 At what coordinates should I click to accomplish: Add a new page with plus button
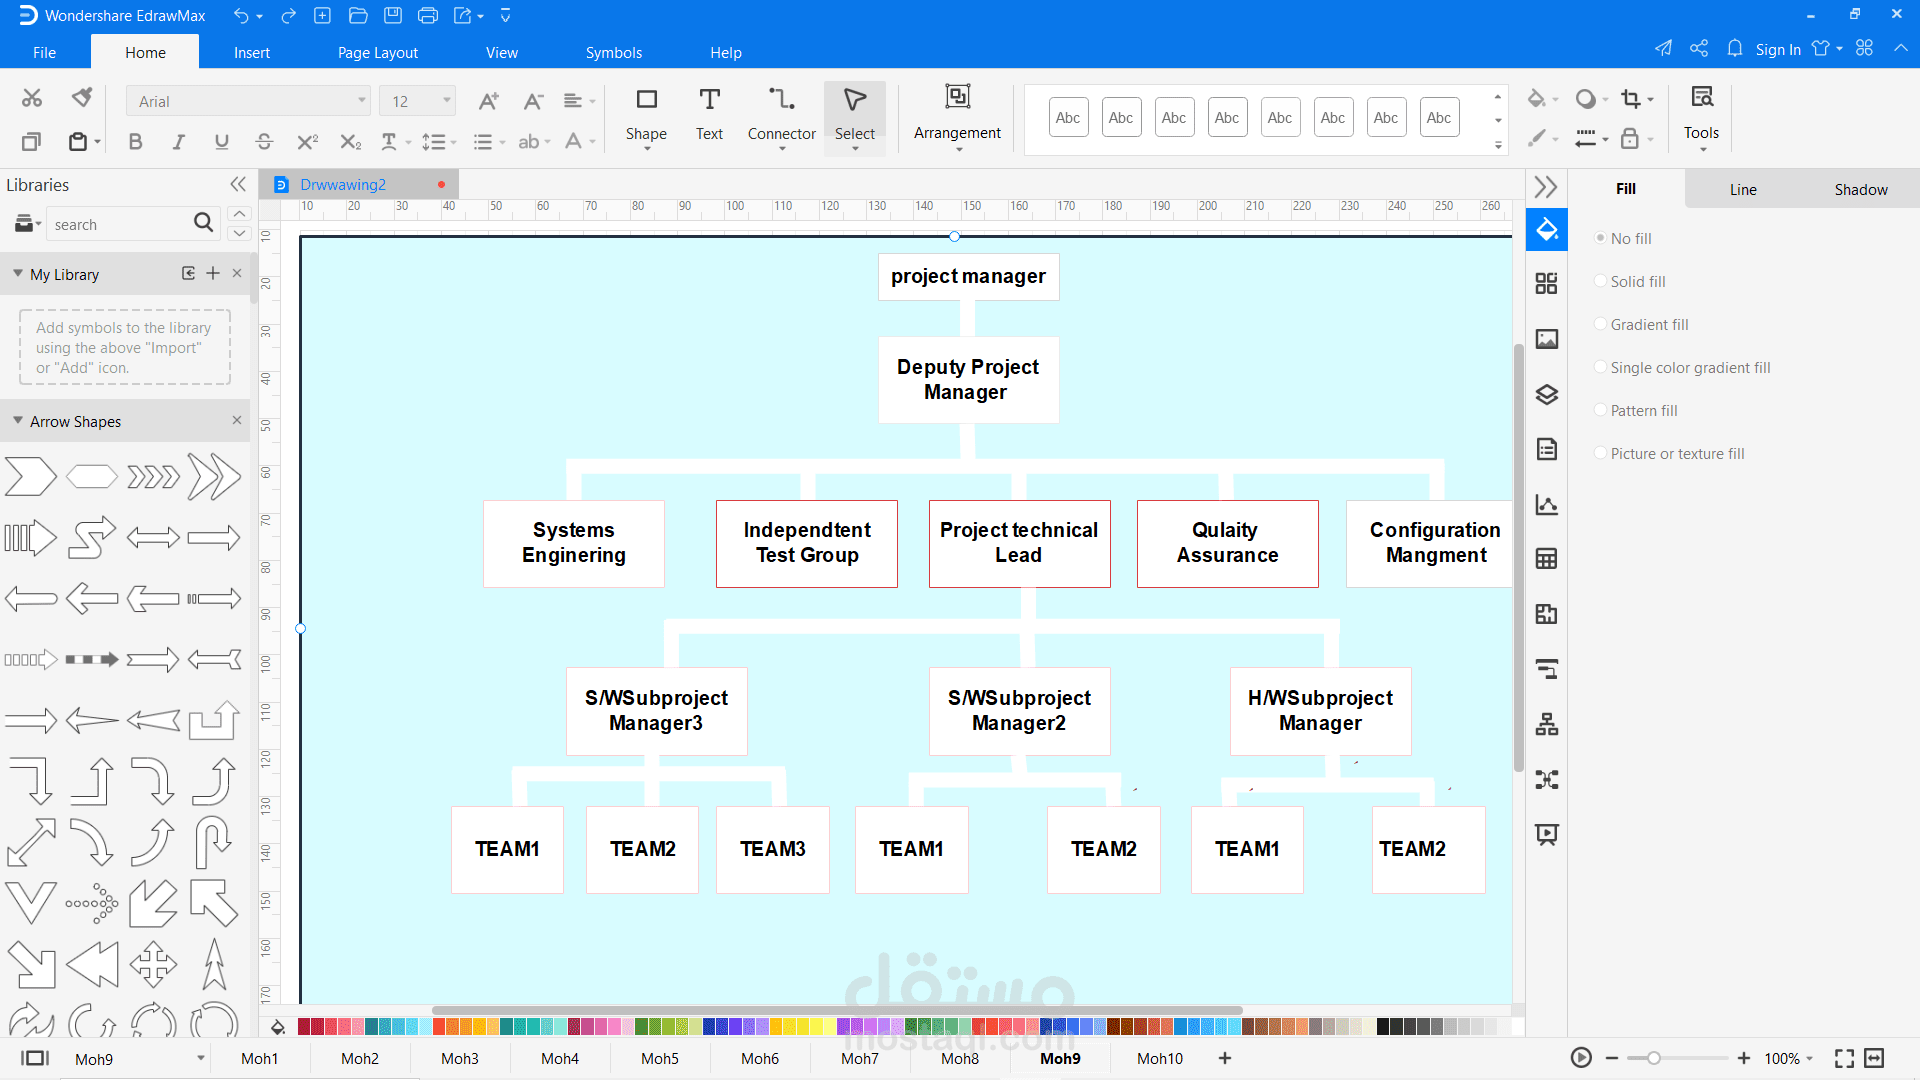(1225, 1058)
